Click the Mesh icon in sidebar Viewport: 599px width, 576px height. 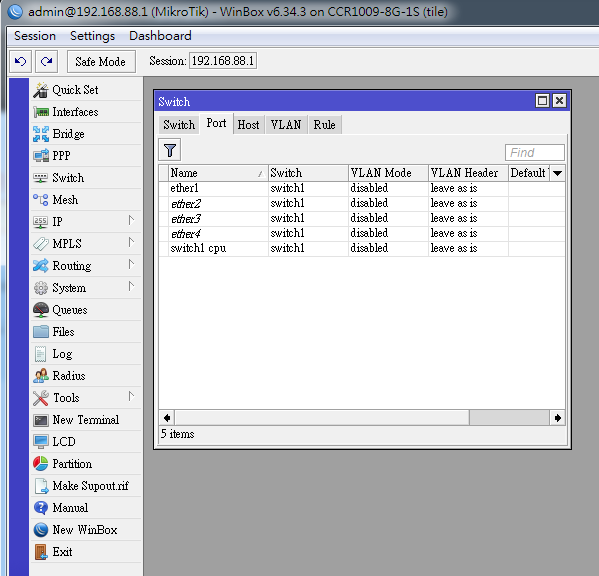(x=40, y=200)
